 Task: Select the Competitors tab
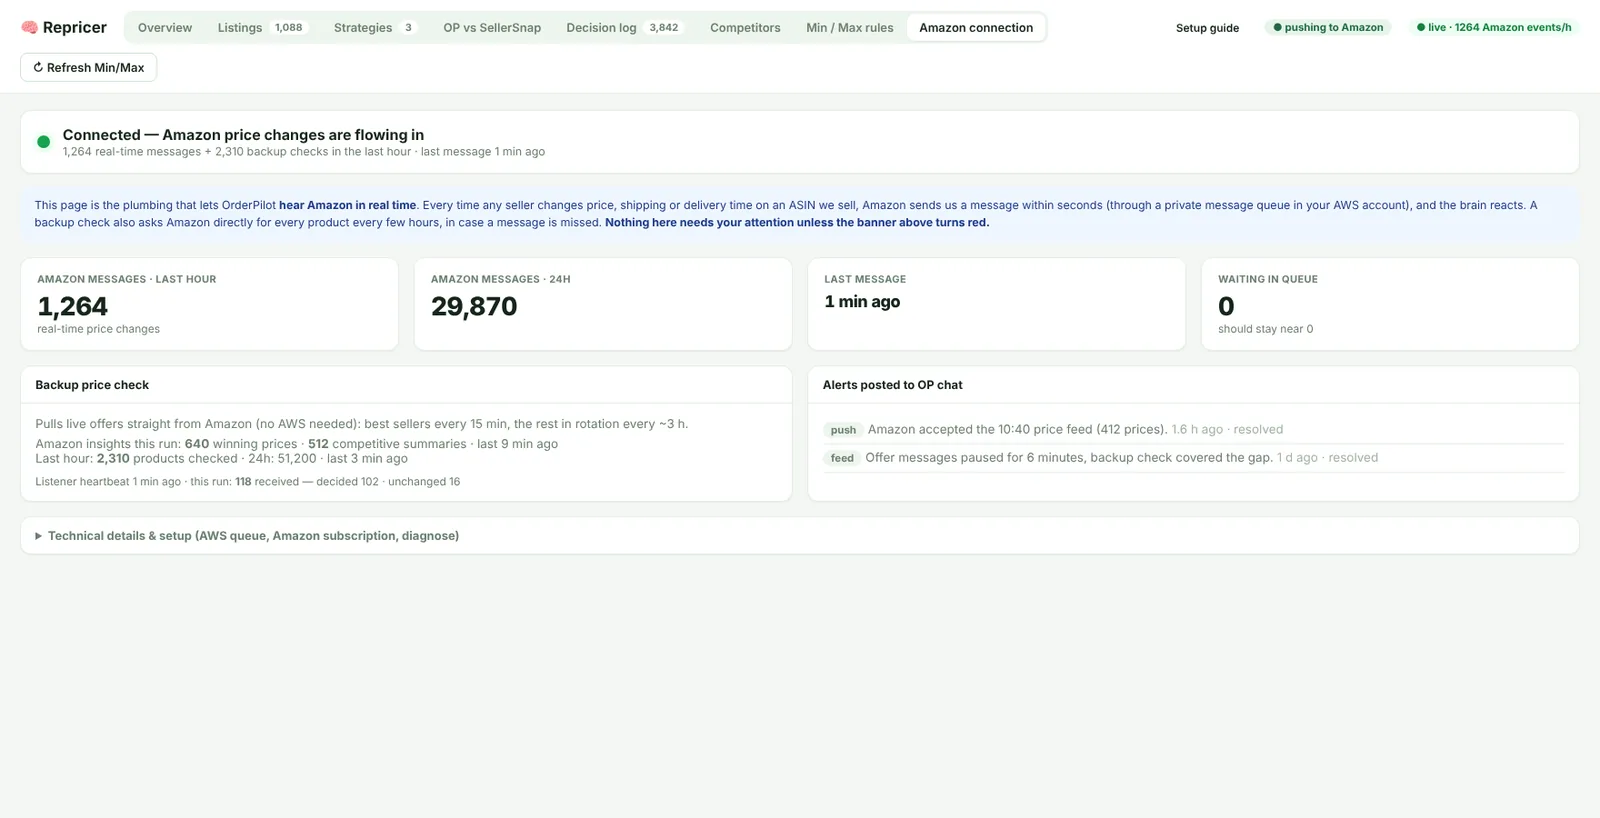tap(745, 28)
